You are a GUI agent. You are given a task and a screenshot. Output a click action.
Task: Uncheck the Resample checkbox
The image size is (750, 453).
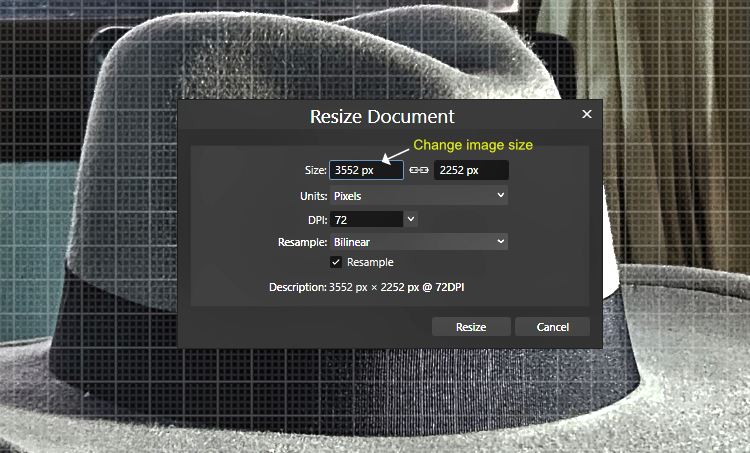point(336,262)
